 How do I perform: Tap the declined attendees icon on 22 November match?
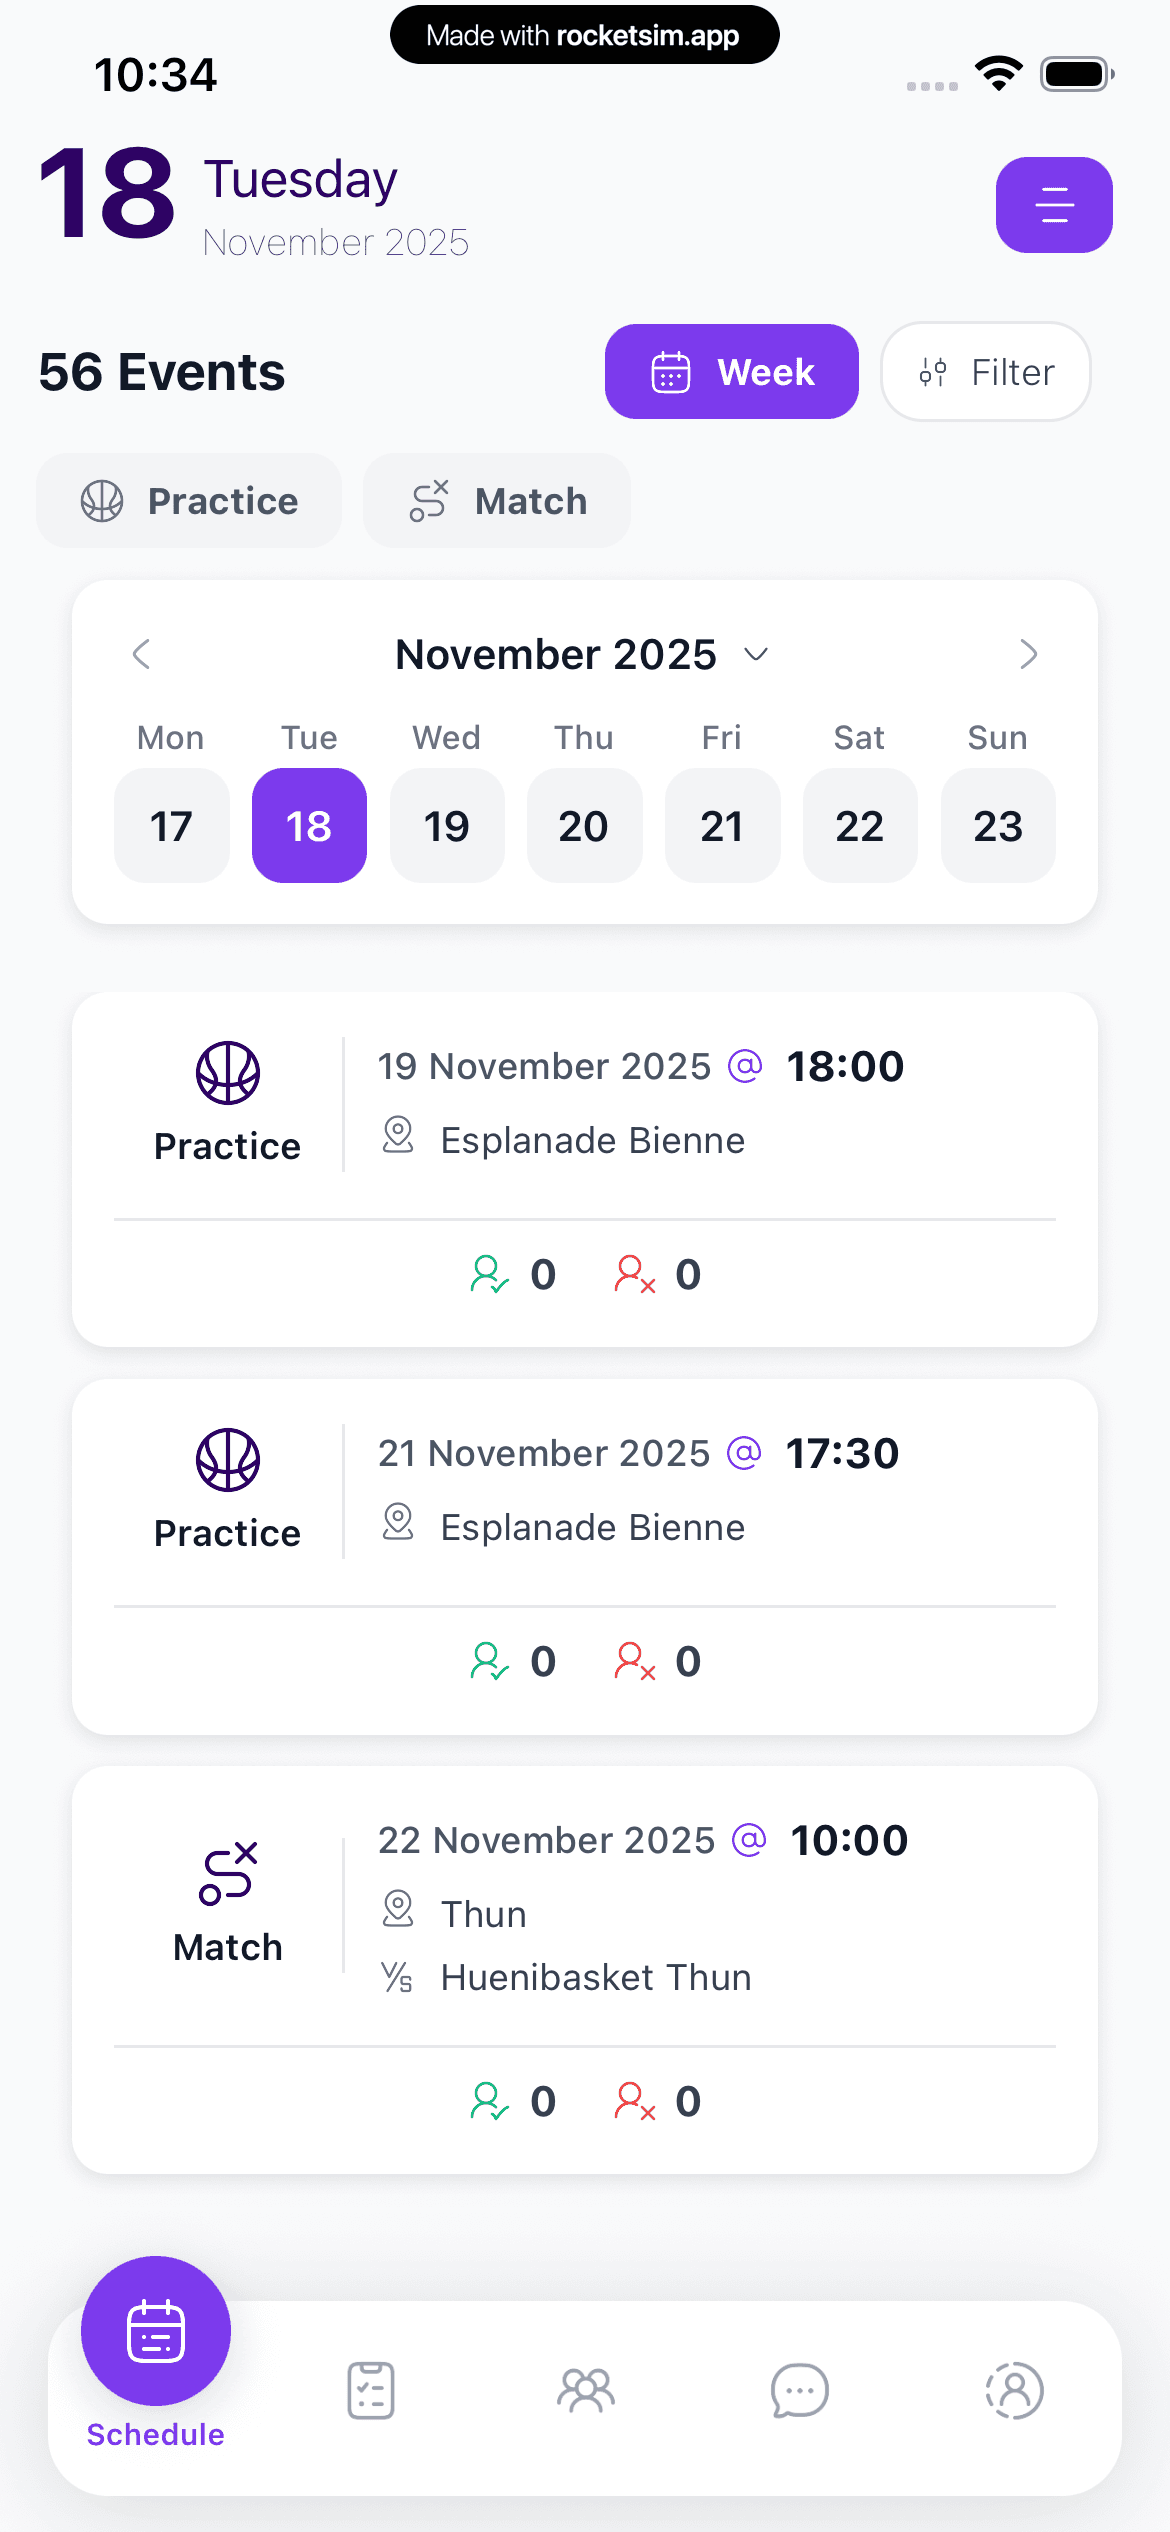[635, 2101]
